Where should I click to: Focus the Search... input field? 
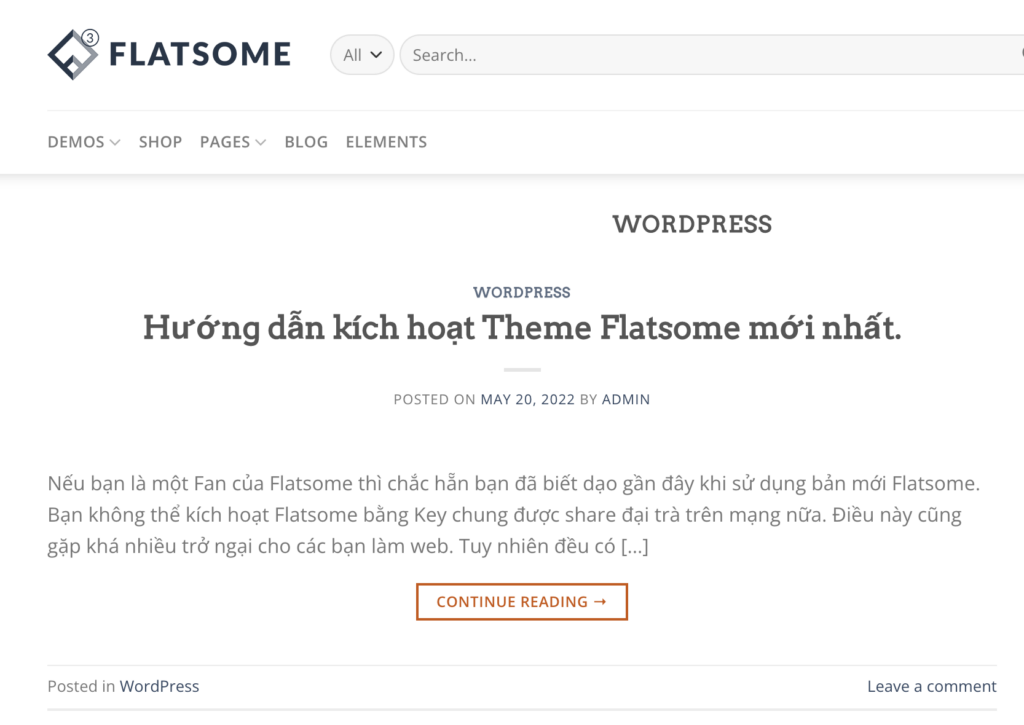(x=712, y=55)
